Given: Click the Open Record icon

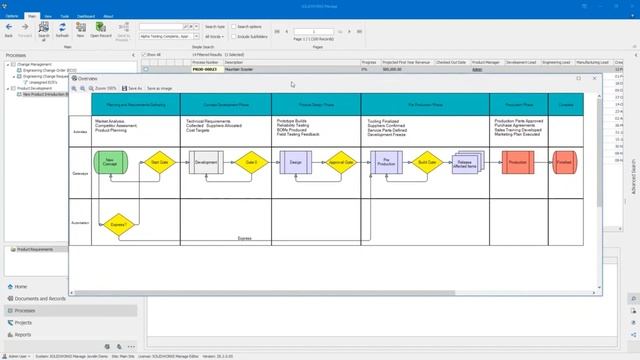Looking at the screenshot, I should tap(101, 30).
